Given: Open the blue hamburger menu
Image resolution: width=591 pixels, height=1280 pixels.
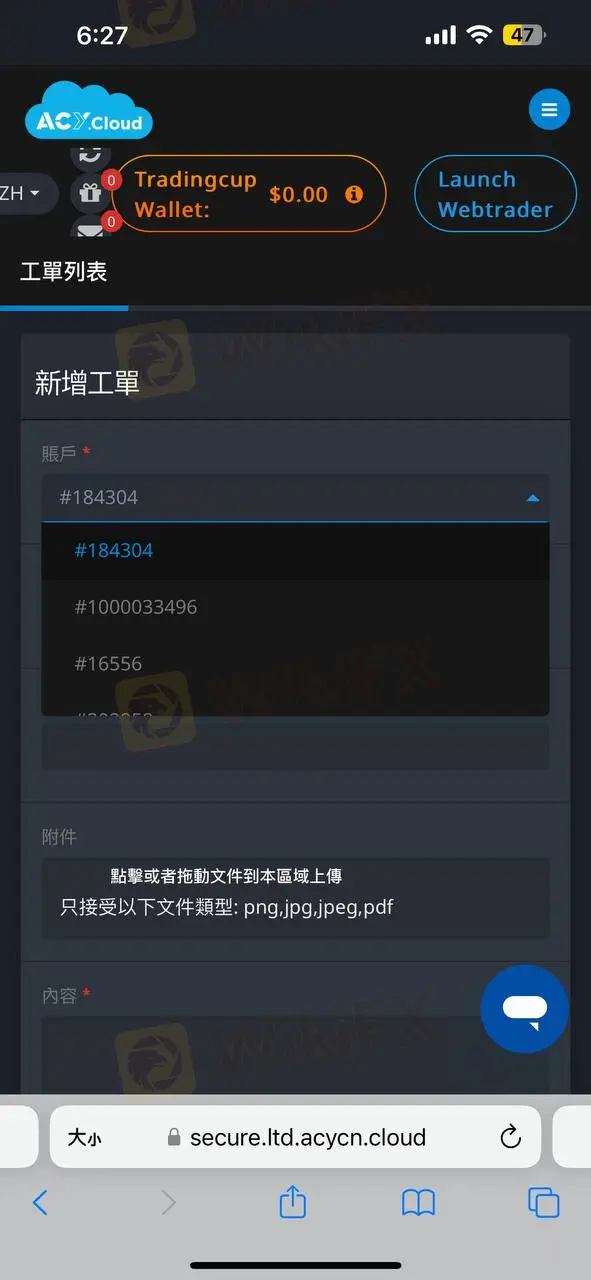Looking at the screenshot, I should [549, 109].
